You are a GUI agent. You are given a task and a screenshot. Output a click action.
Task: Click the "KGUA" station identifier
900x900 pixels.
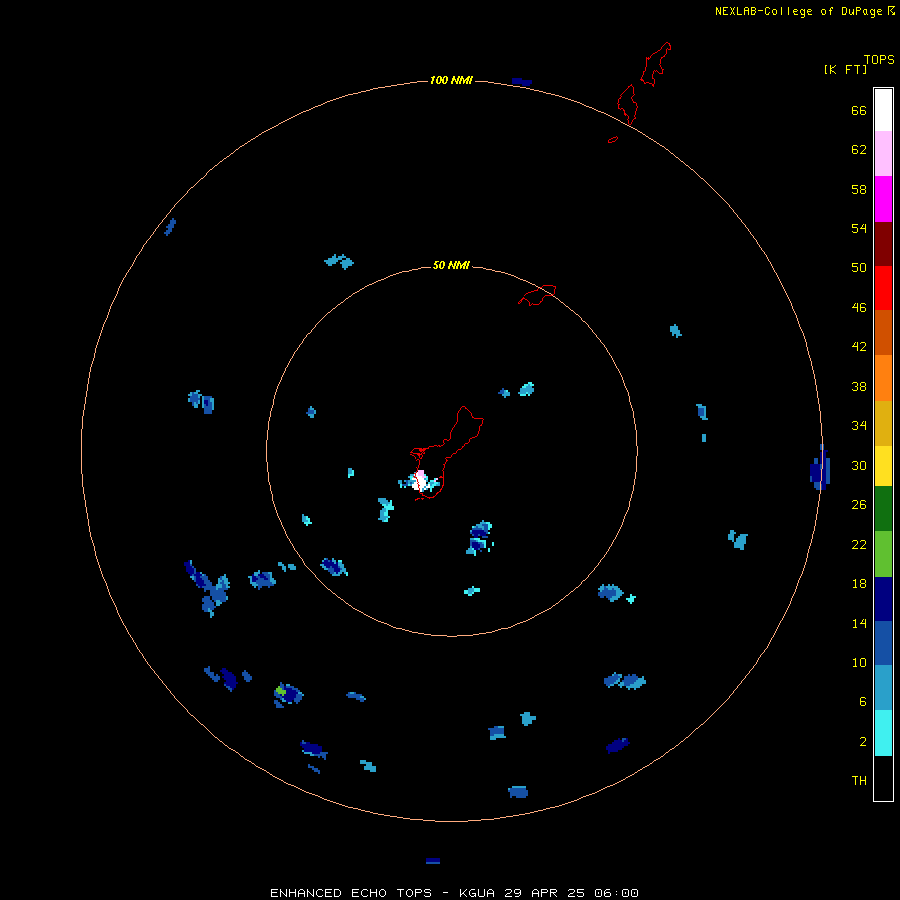coord(477,893)
